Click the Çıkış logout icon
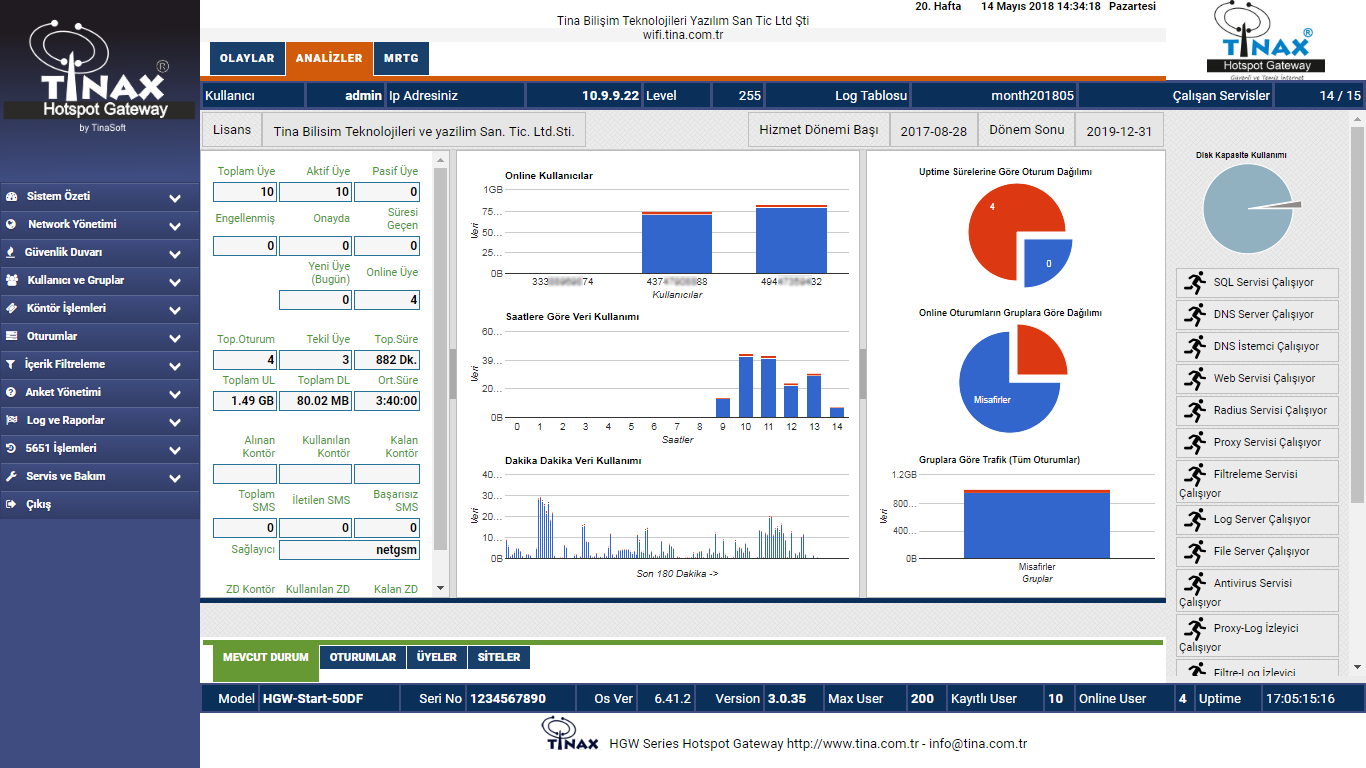 pos(11,505)
